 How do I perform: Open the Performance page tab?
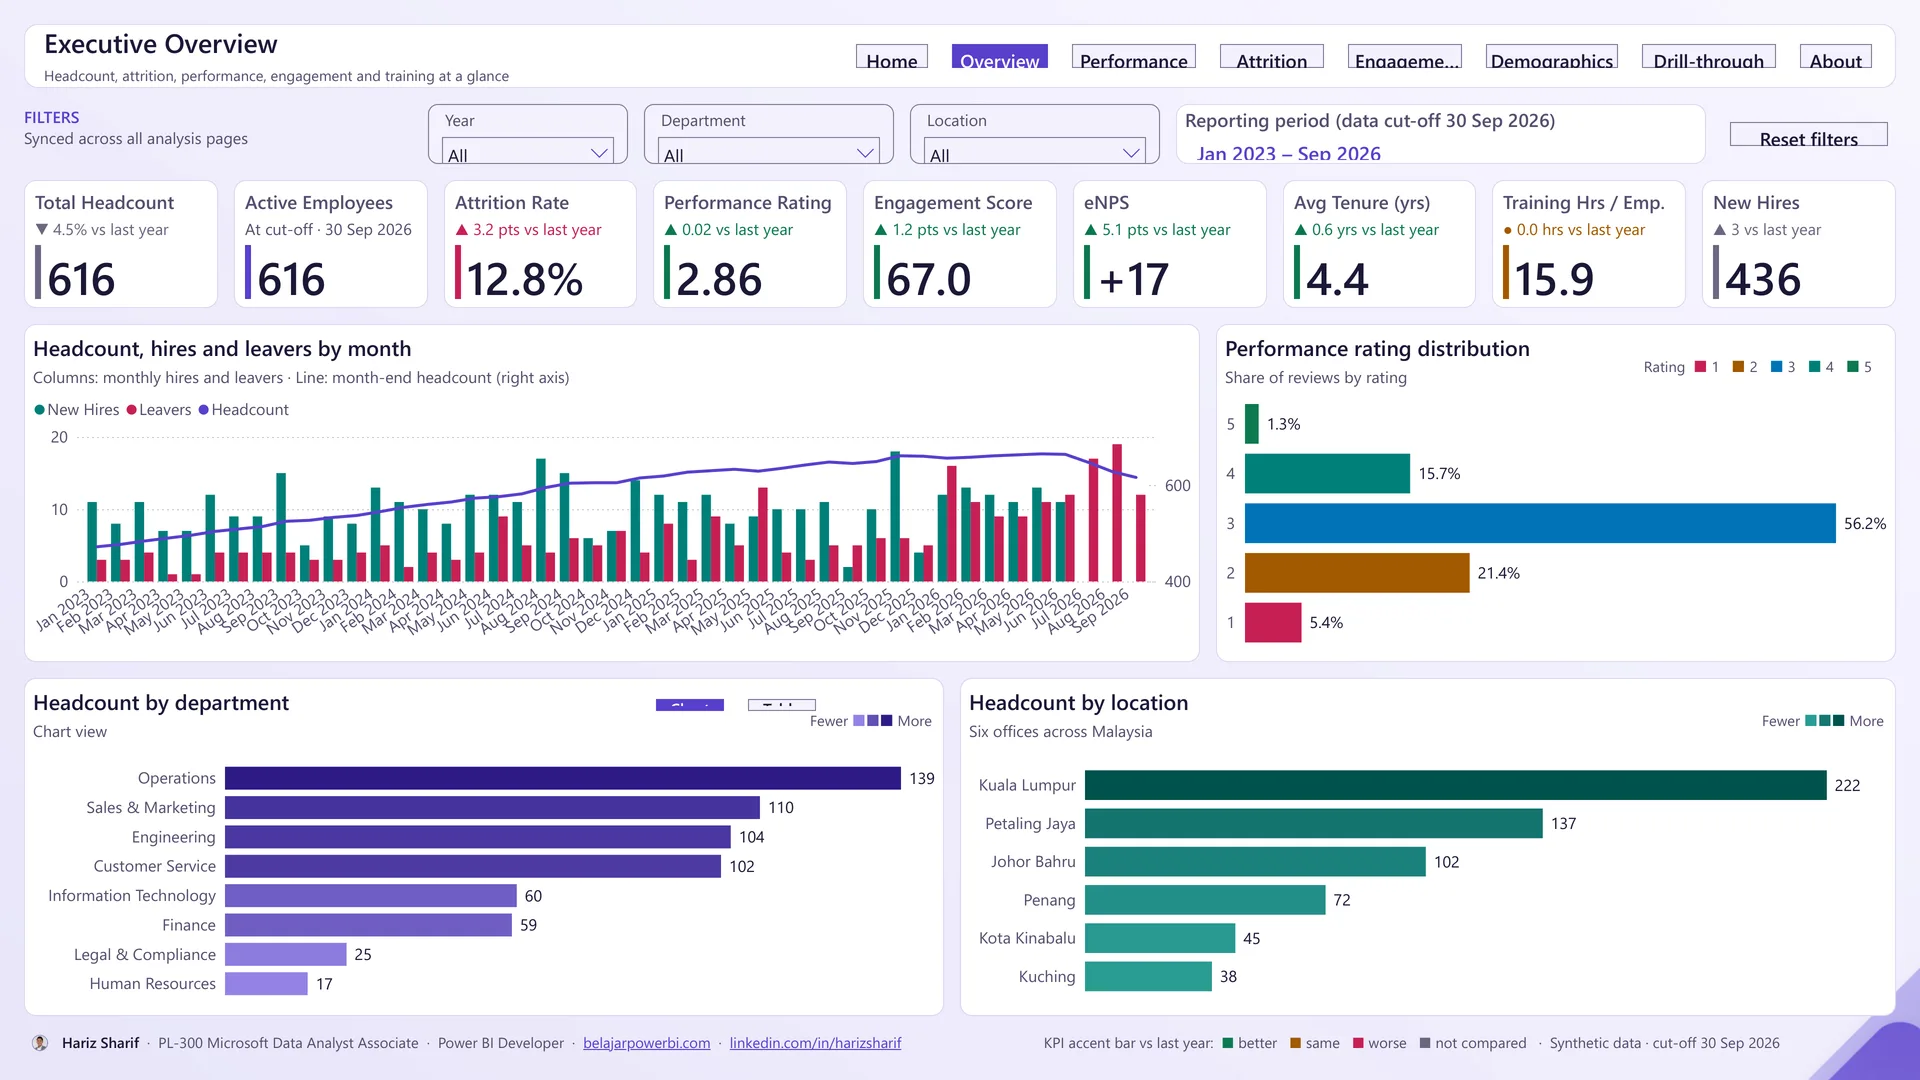1134,57
